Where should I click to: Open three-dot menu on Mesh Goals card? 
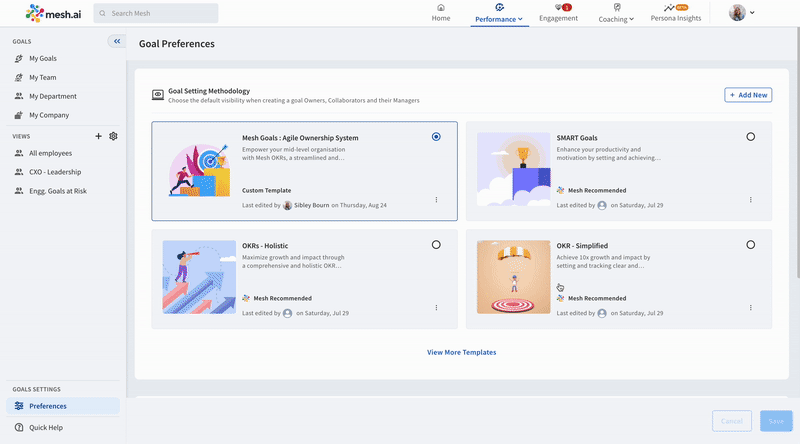point(436,199)
